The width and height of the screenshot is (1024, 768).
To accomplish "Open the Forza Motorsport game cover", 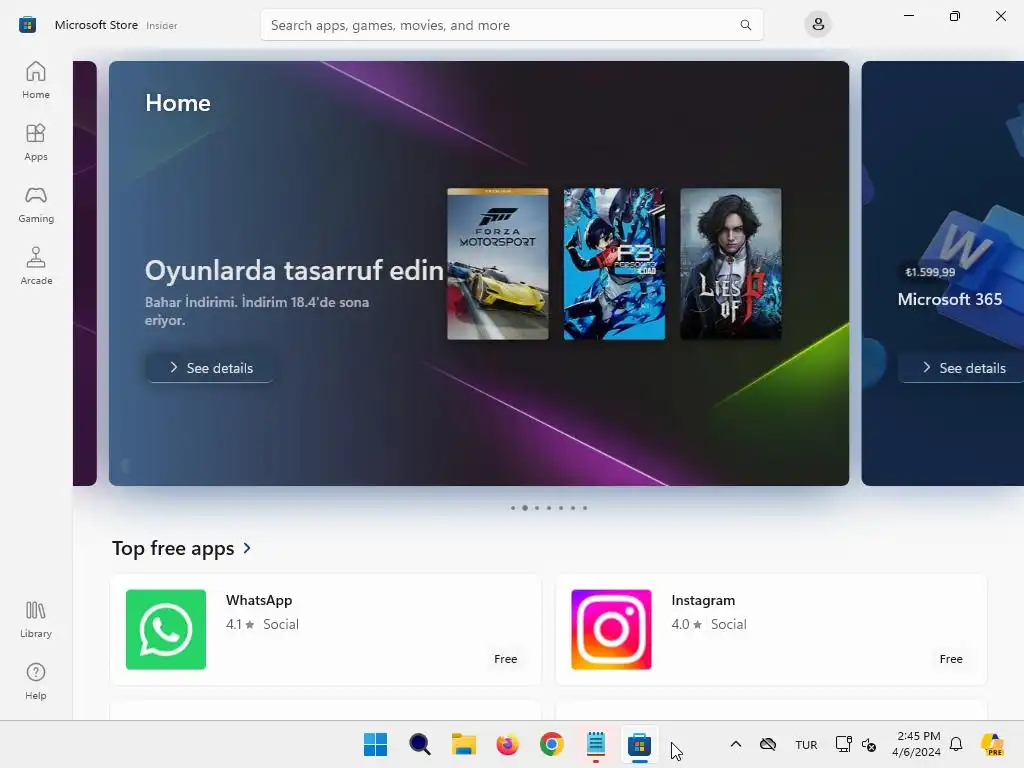I will (x=498, y=264).
